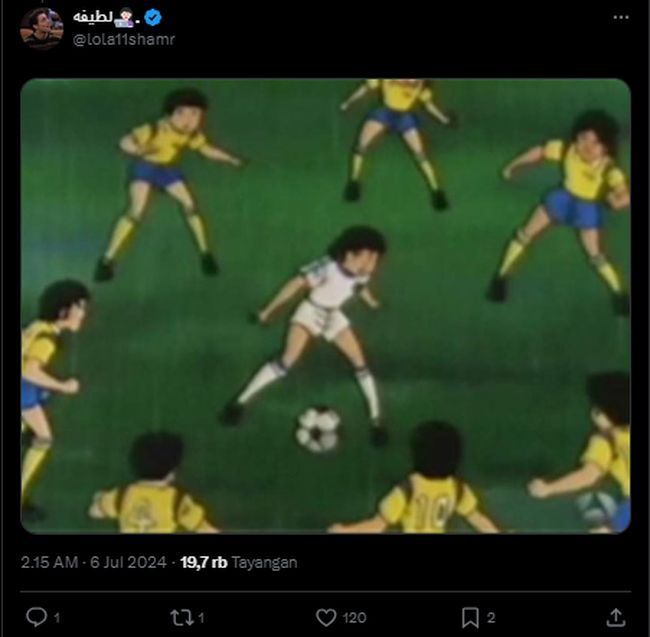Open the share upload arrow icon

(616, 617)
